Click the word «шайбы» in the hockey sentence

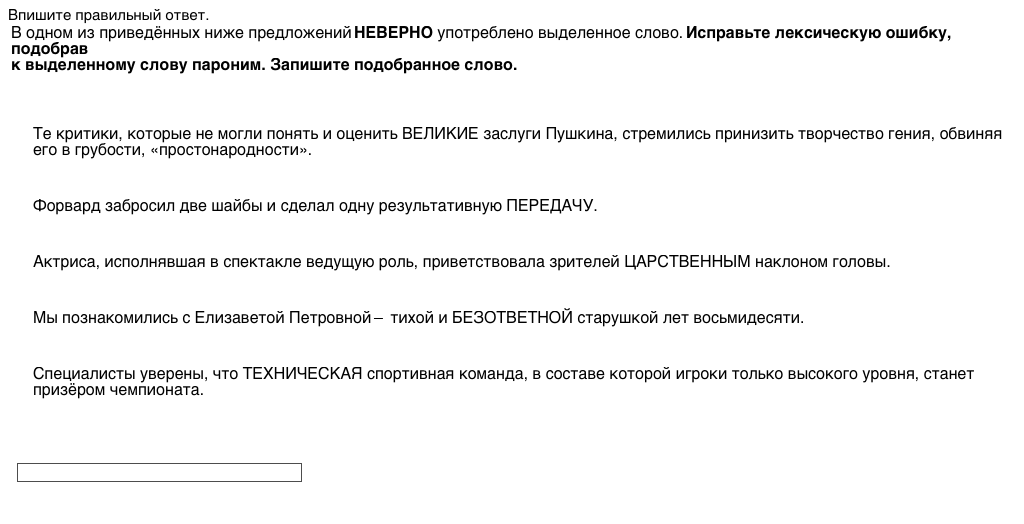[241, 206]
